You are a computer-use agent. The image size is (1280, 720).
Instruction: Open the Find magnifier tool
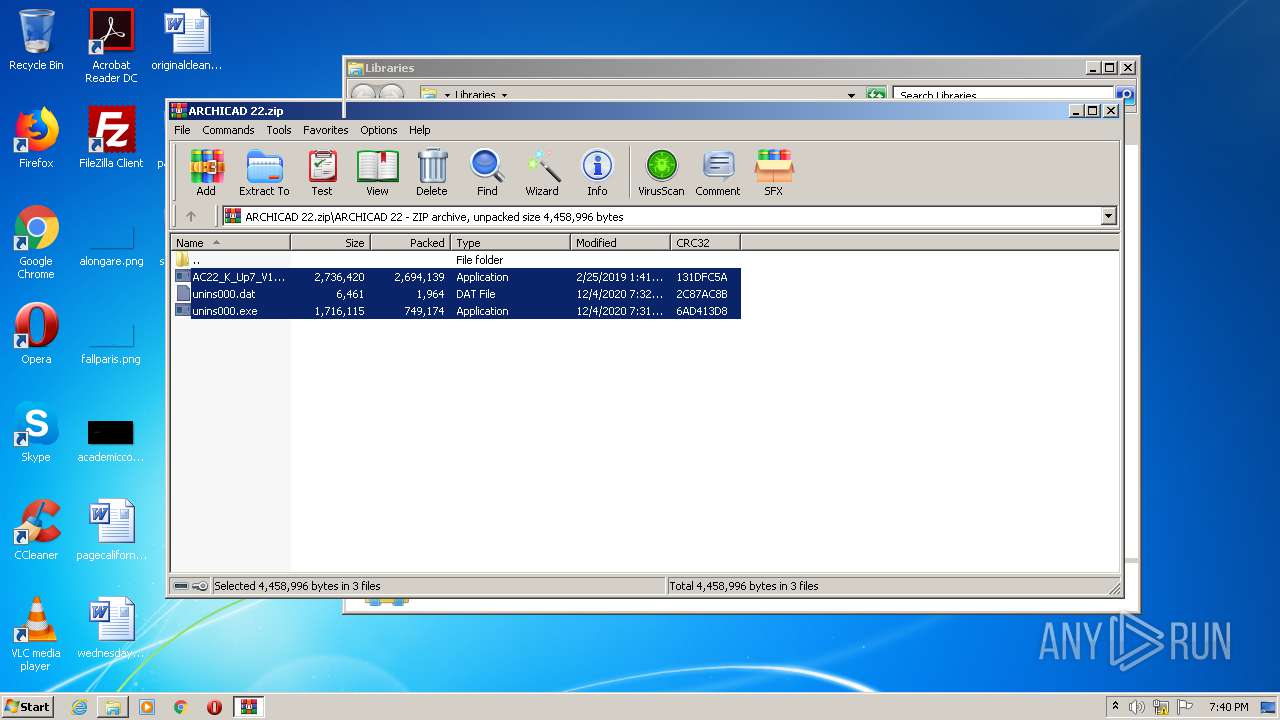click(487, 173)
